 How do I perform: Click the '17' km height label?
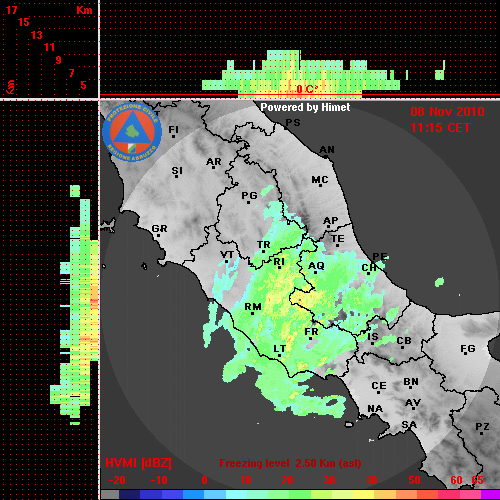point(12,10)
